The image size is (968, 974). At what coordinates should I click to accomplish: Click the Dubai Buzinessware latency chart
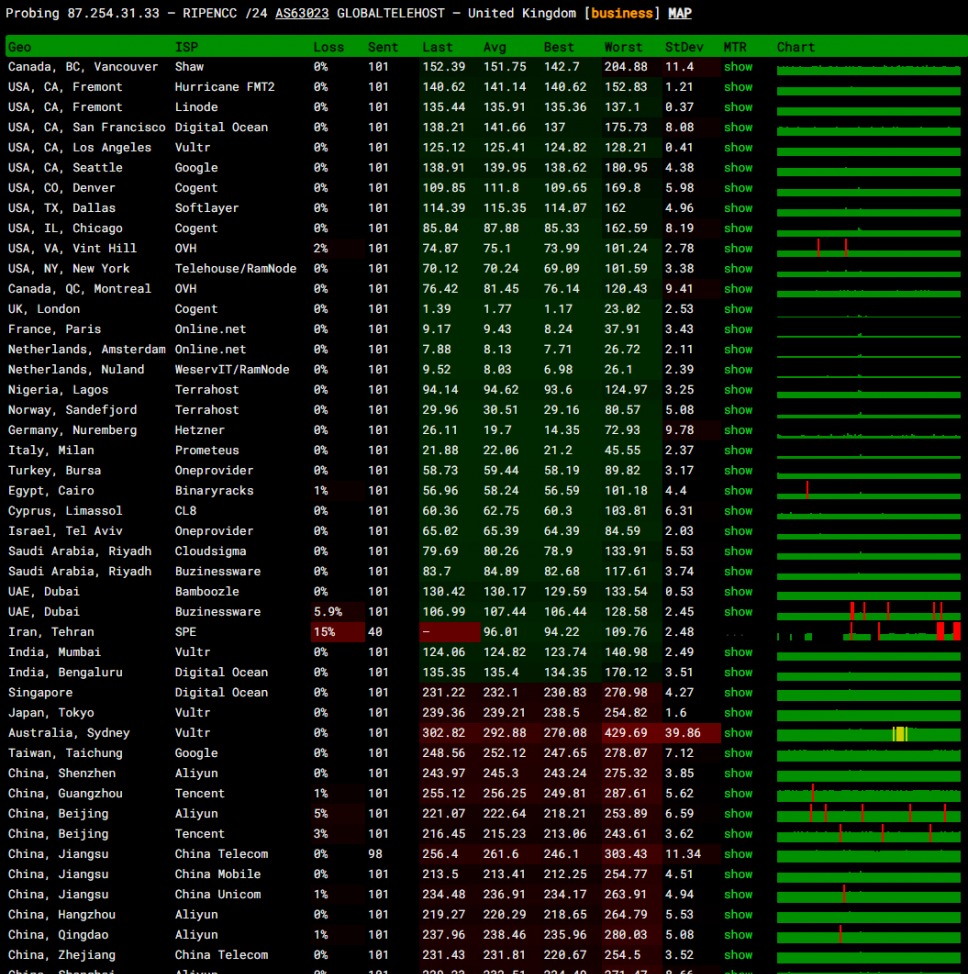click(869, 612)
